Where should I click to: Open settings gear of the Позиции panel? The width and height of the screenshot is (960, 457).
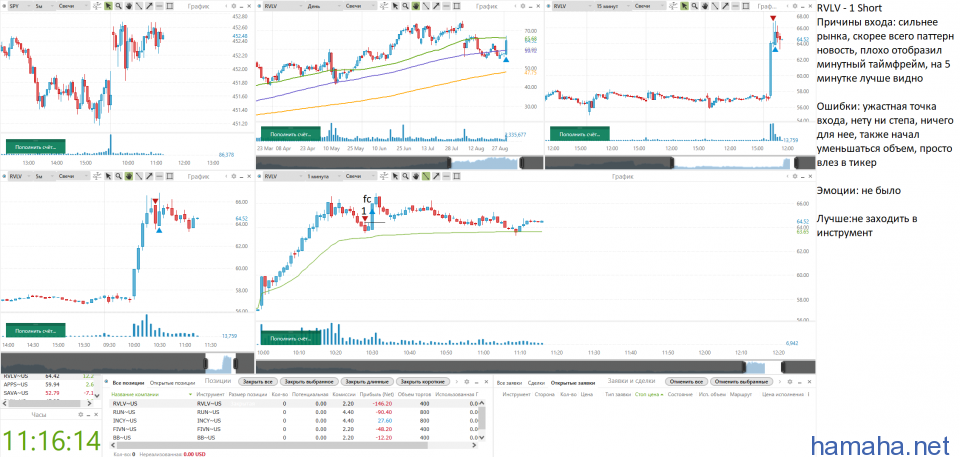click(x=467, y=382)
